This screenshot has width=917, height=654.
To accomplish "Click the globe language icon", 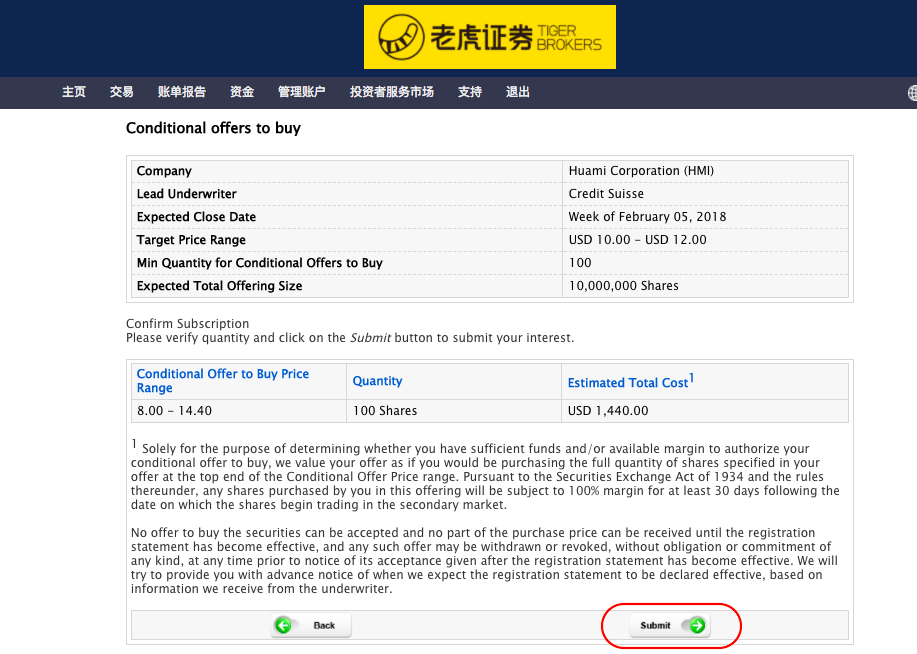I will (x=912, y=92).
